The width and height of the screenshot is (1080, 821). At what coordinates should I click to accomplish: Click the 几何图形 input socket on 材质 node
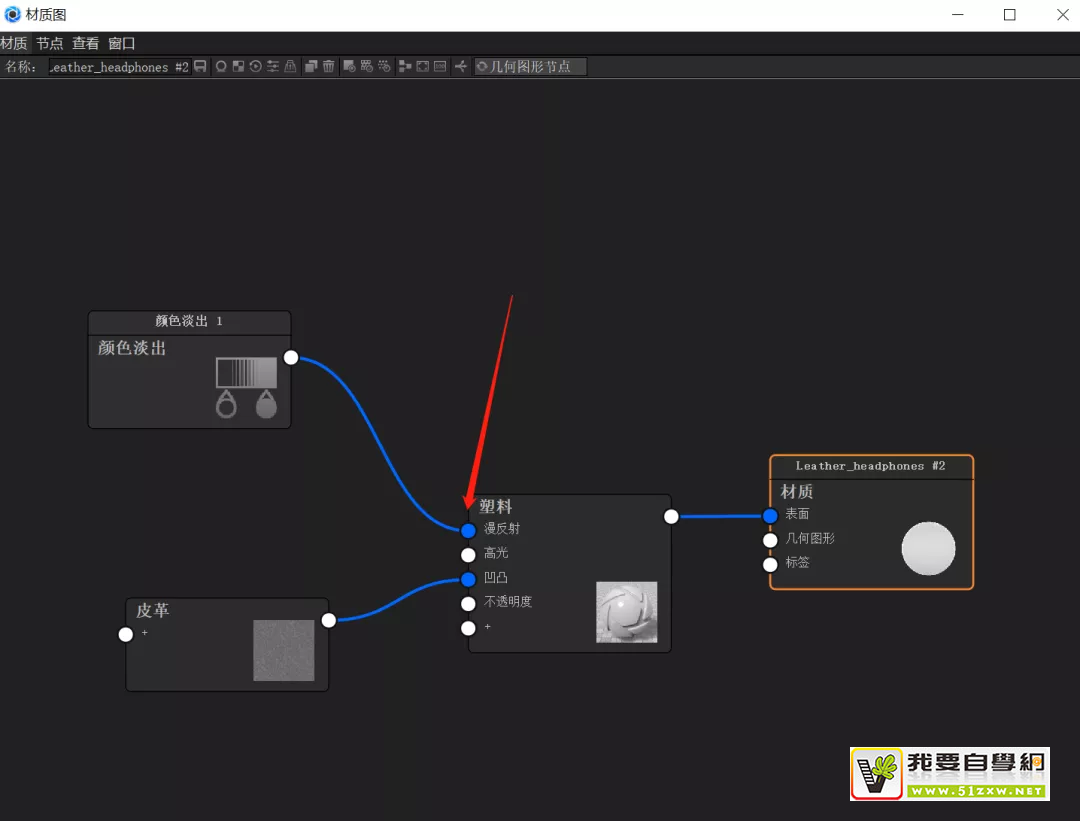click(770, 540)
